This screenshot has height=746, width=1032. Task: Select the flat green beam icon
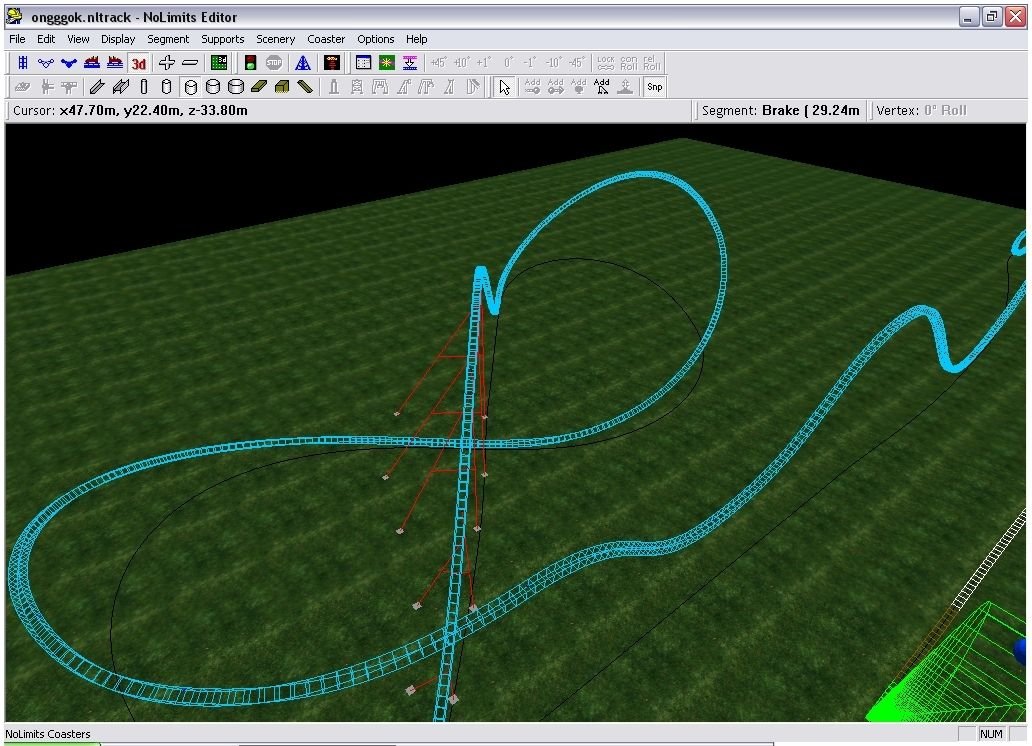pyautogui.click(x=259, y=87)
